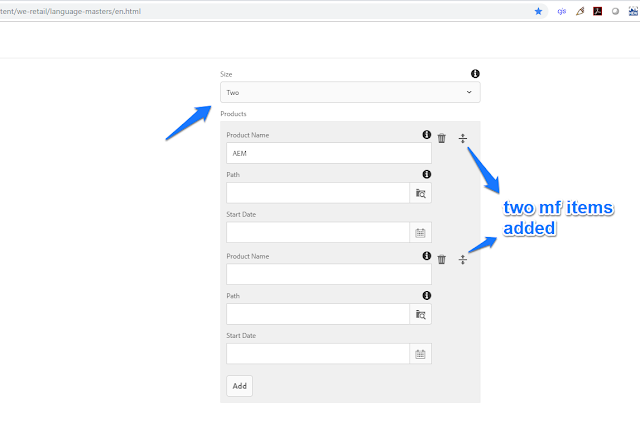Click the second product's Start Date input

point(318,354)
